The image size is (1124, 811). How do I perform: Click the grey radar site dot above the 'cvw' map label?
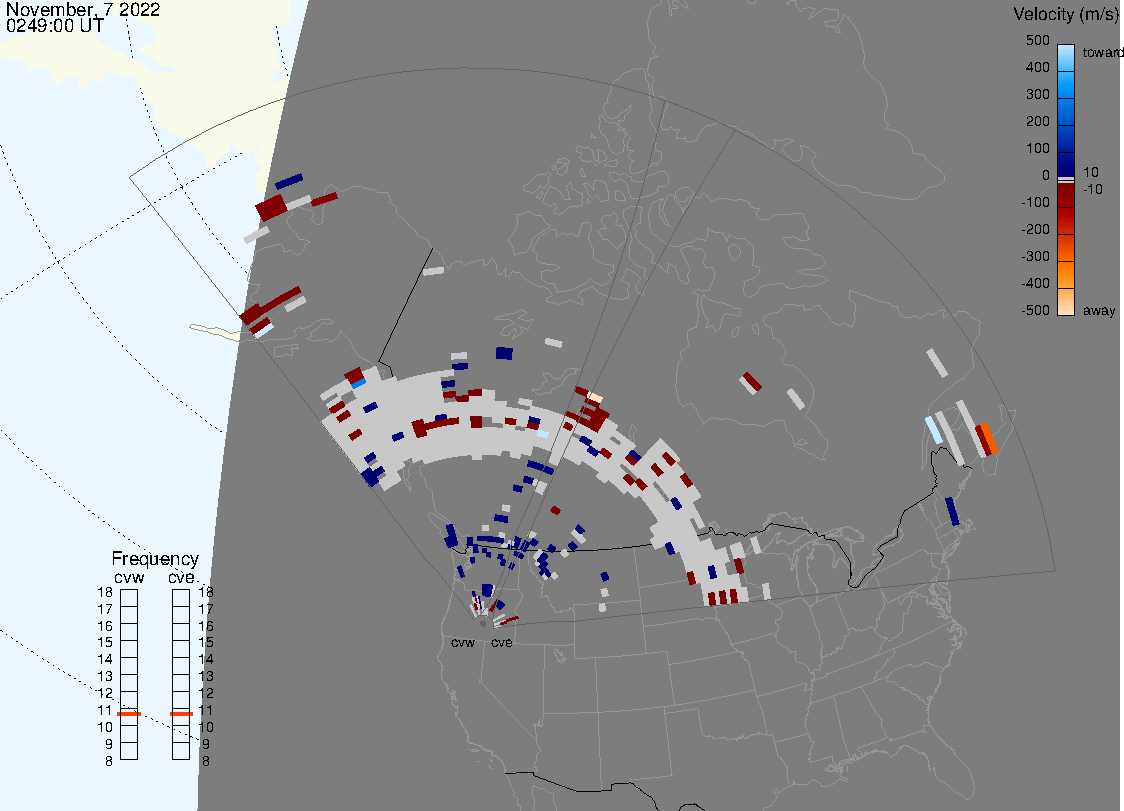pos(483,624)
